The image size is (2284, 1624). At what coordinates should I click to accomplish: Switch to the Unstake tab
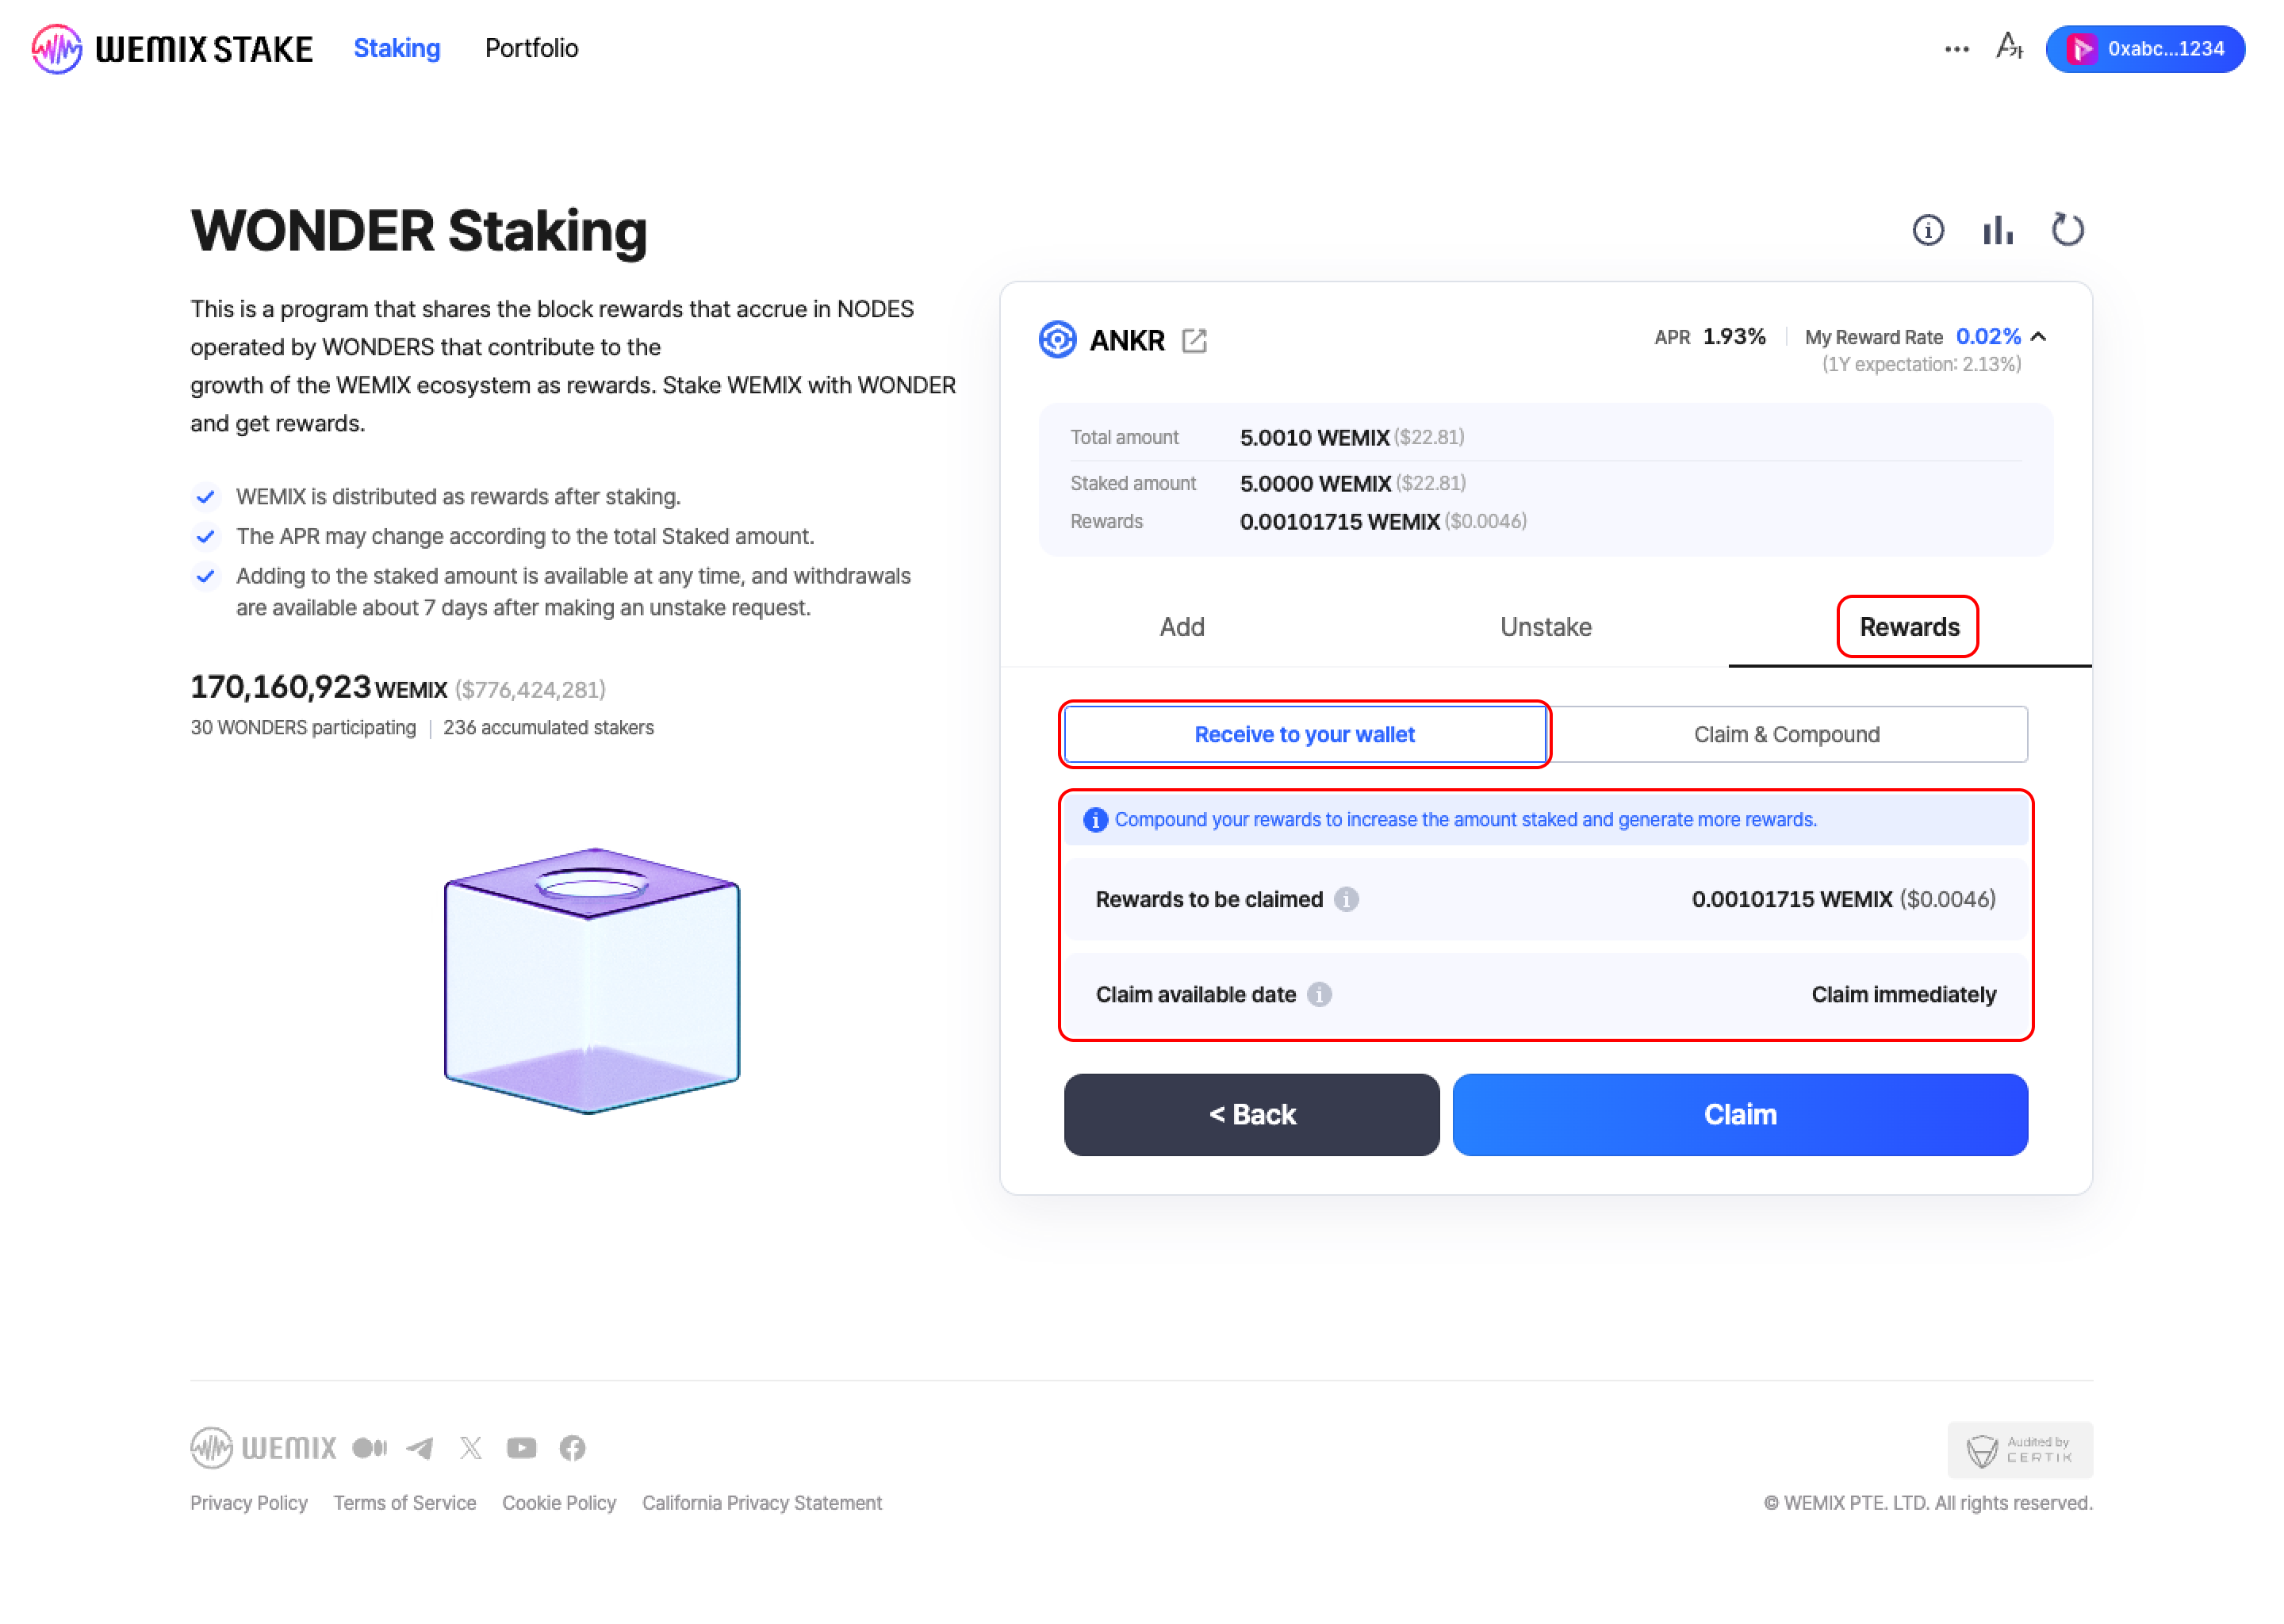click(1545, 627)
